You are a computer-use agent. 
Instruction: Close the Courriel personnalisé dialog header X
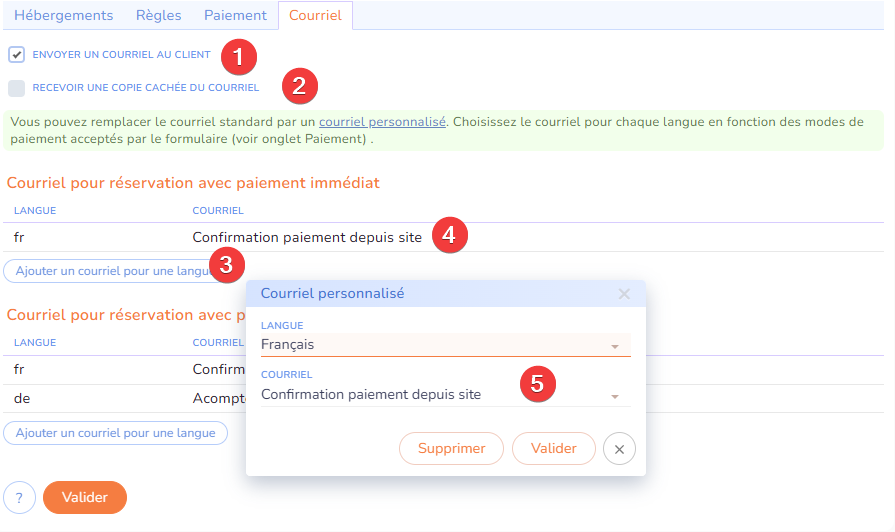[624, 294]
